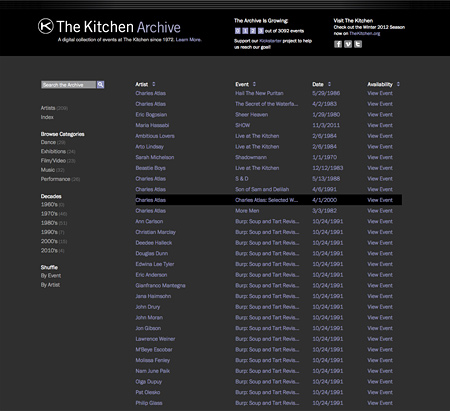View Event for Molissa Fenley row

point(380,360)
